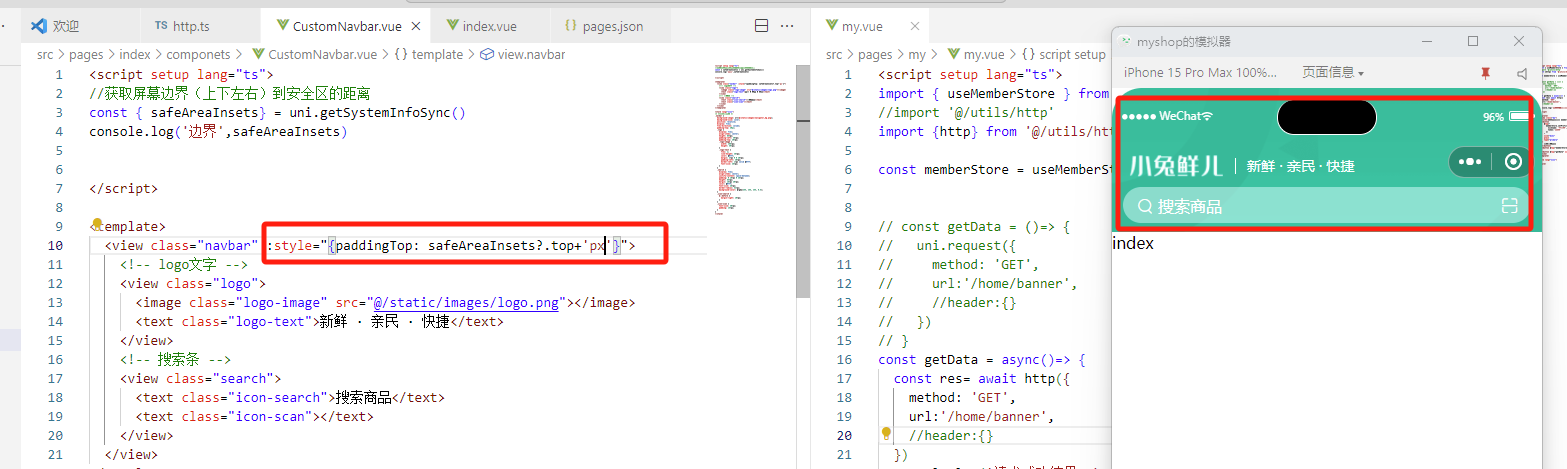
Task: Click breadcrumb 'template' symbol
Action: (429, 54)
